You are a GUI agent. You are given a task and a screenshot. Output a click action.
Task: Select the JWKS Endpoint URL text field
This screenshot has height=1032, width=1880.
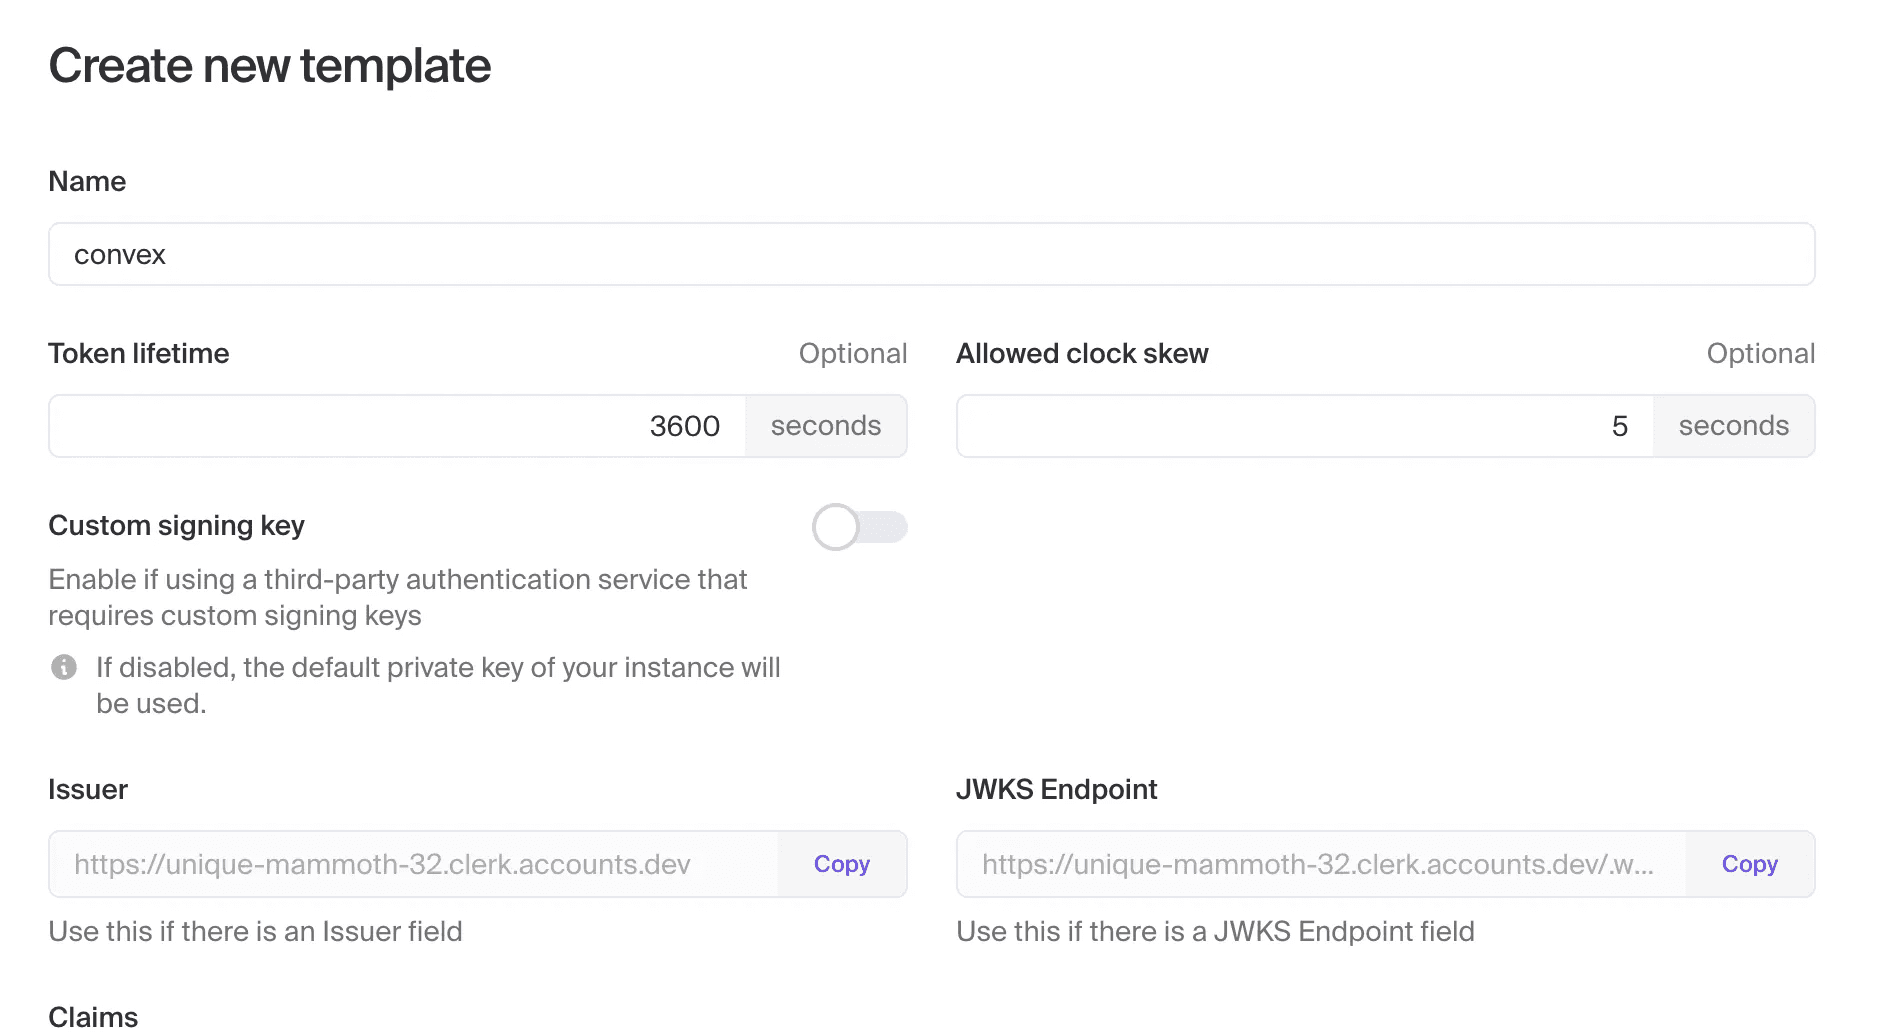(x=1320, y=864)
